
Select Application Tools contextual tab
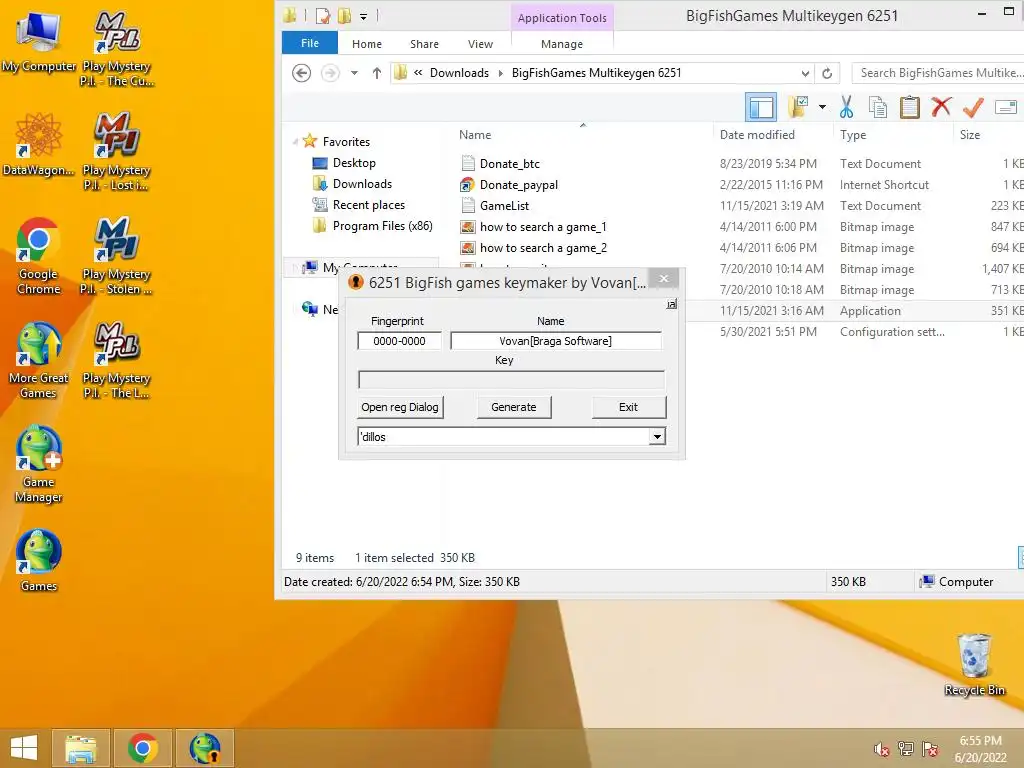tap(562, 18)
